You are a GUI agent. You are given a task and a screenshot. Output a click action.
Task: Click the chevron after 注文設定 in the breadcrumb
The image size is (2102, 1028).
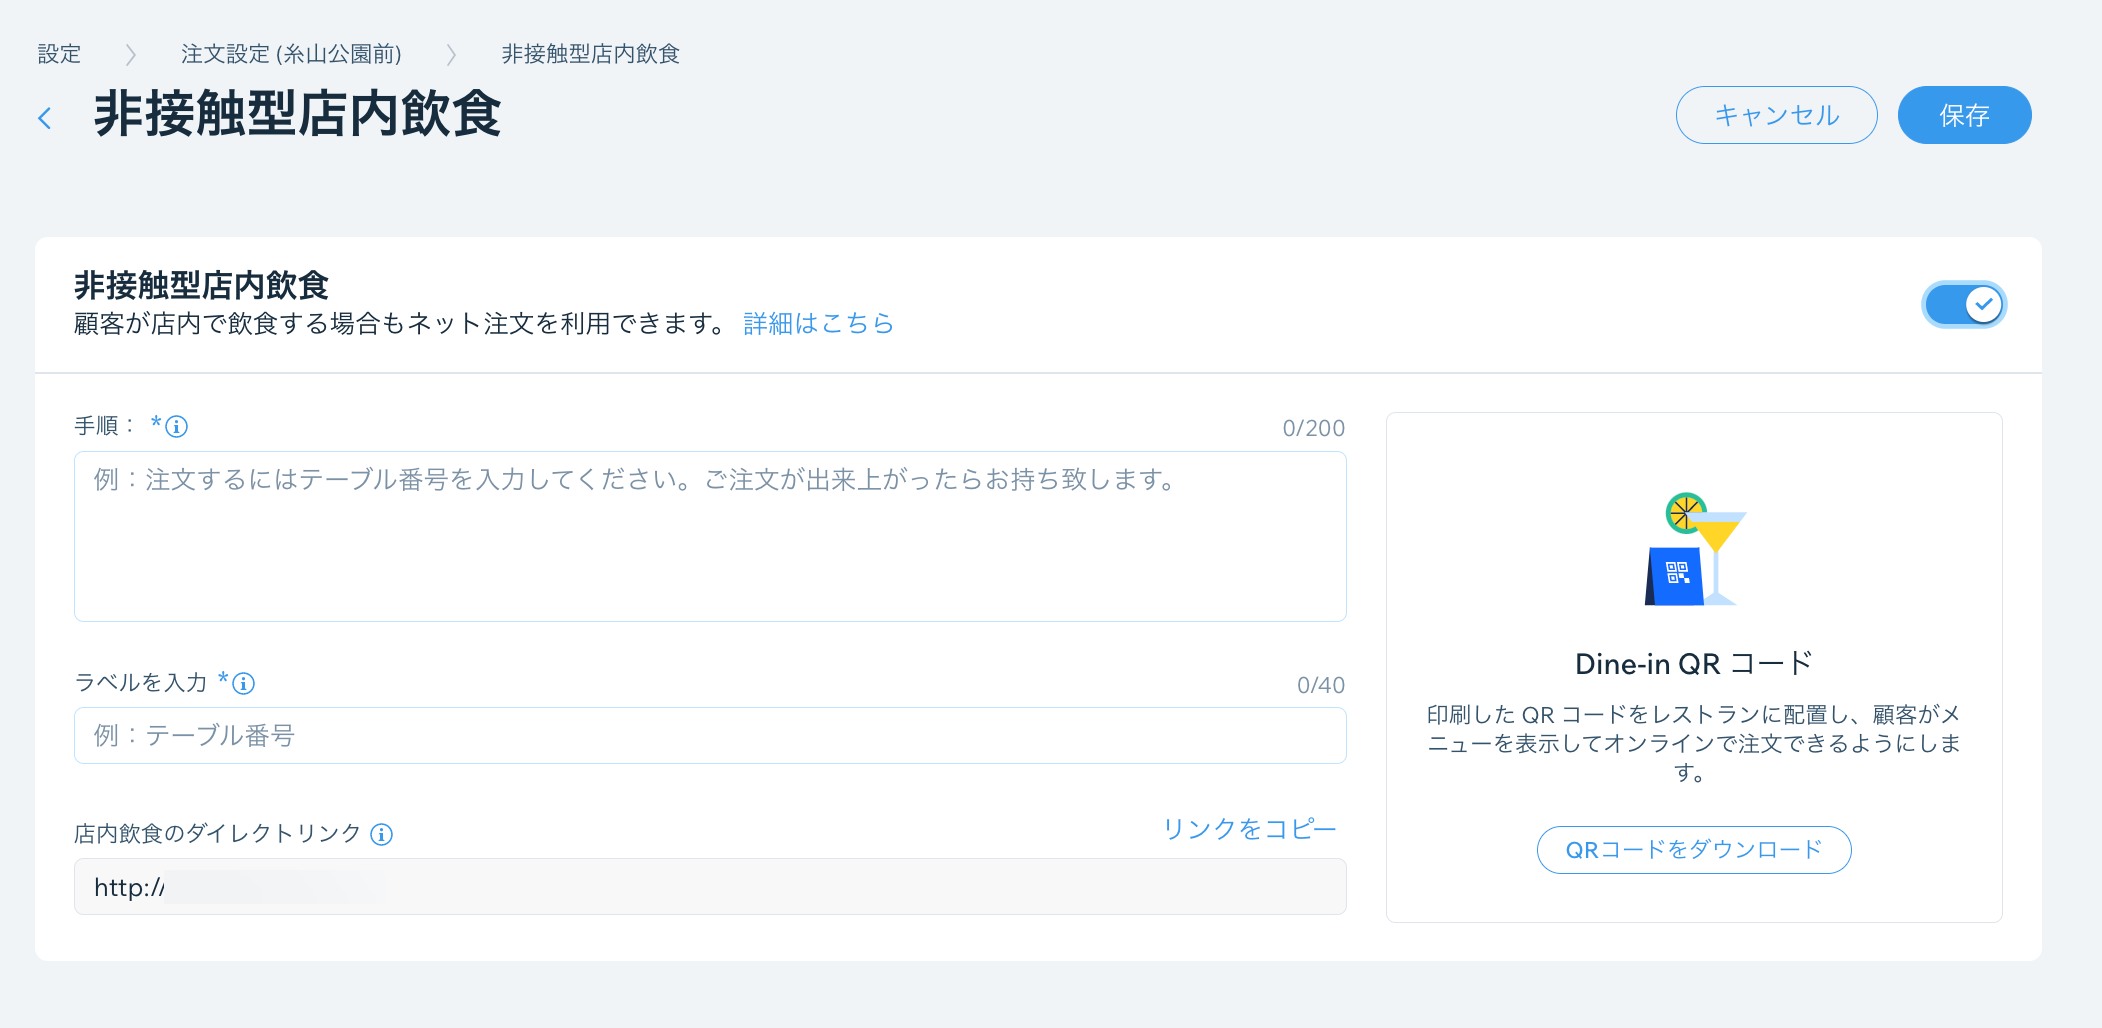point(451,54)
